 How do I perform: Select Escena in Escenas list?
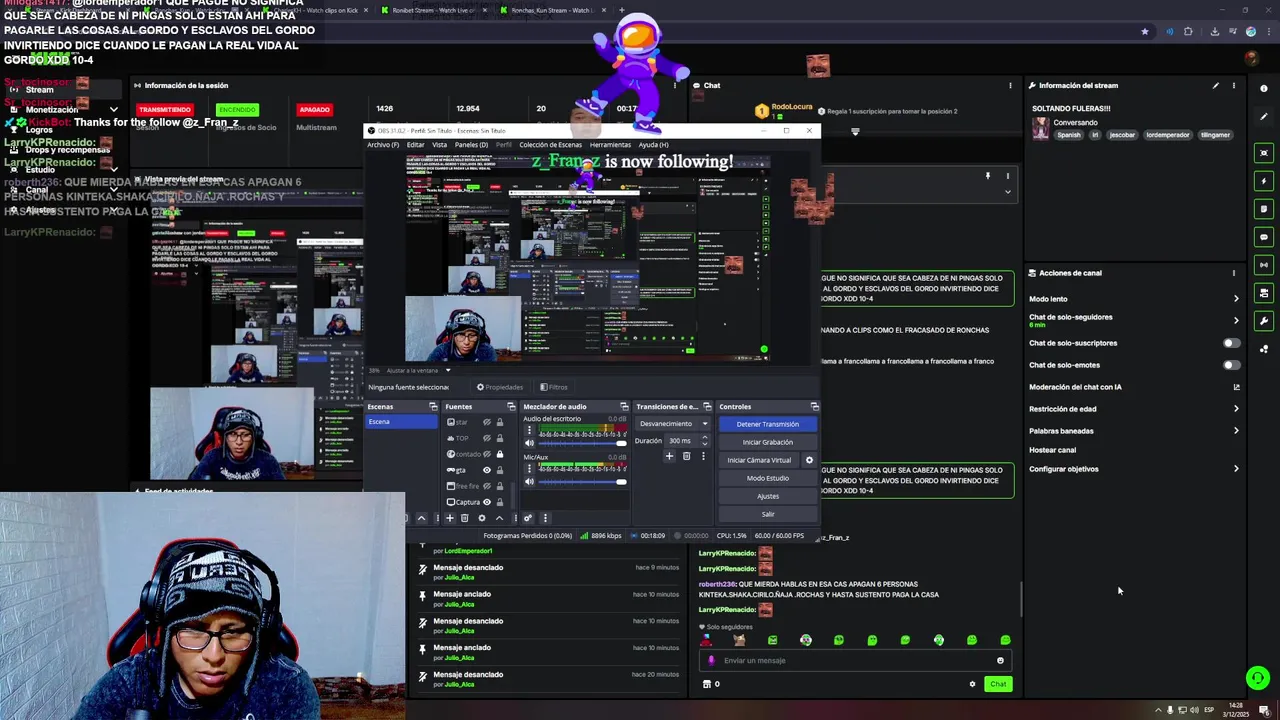tap(402, 422)
